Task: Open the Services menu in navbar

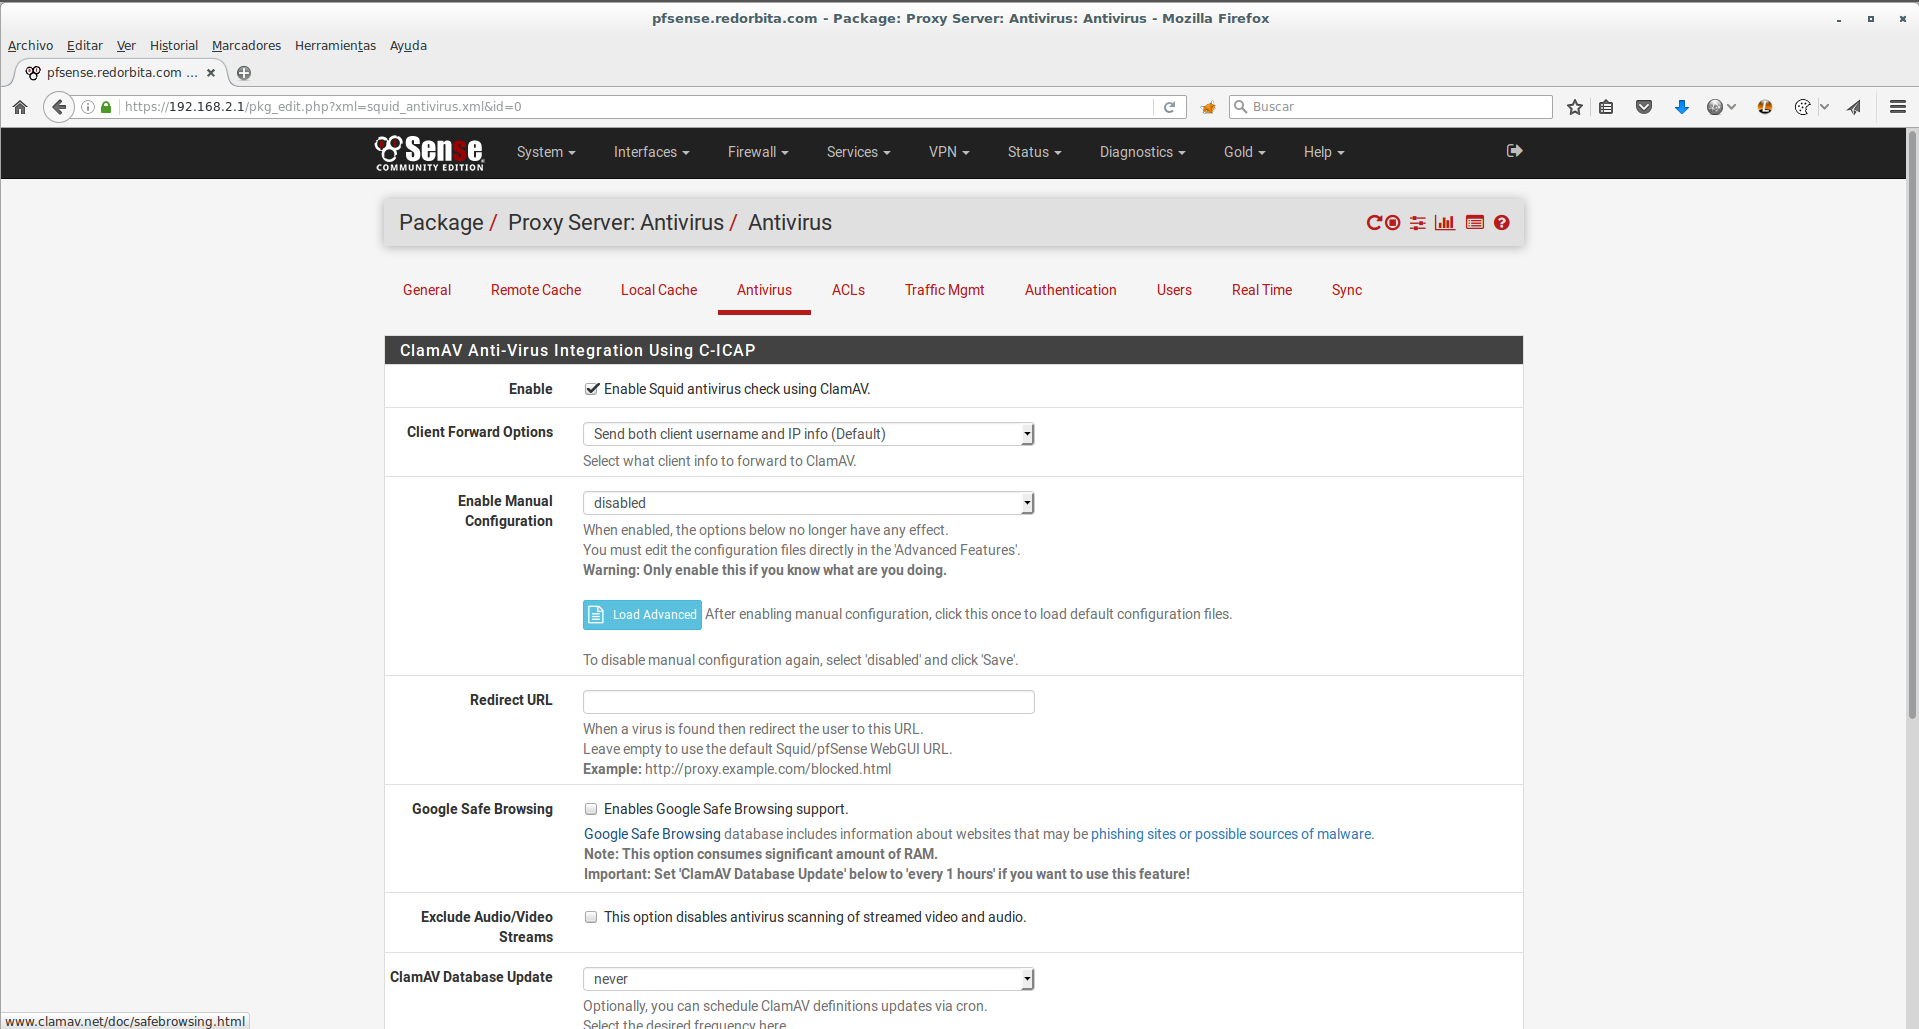Action: [858, 152]
